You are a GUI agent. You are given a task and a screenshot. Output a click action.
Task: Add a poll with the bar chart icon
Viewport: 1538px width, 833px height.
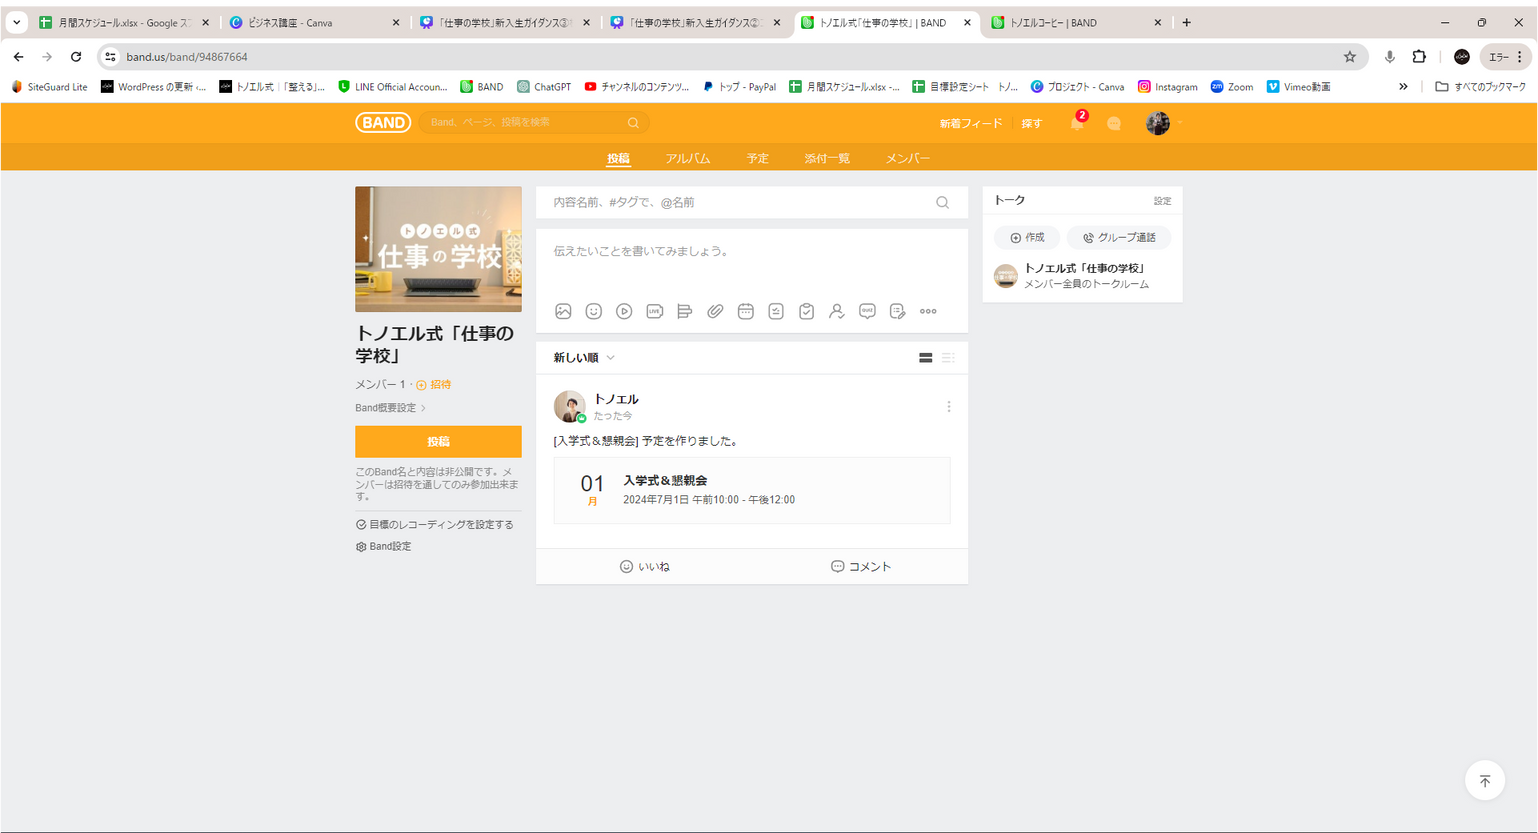685,312
